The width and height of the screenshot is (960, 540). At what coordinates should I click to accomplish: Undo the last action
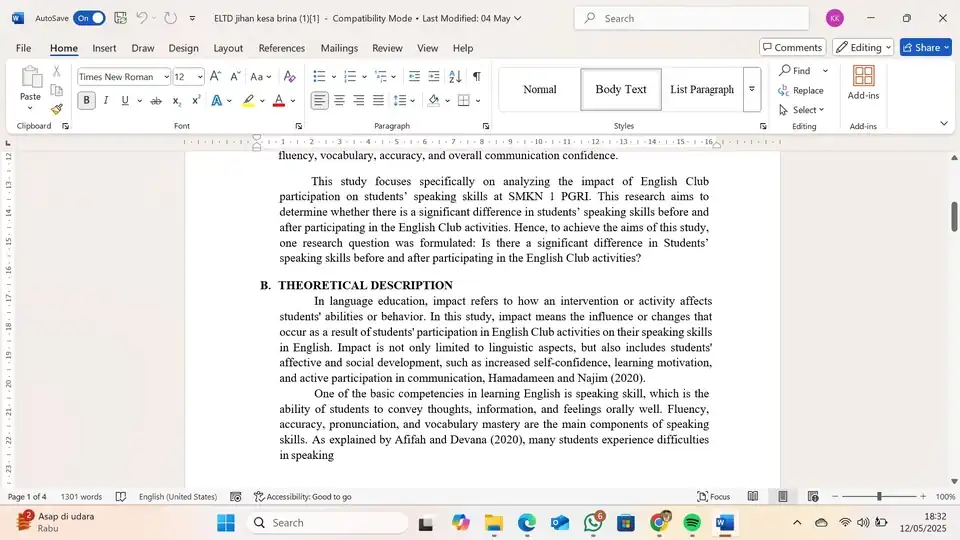coord(141,18)
